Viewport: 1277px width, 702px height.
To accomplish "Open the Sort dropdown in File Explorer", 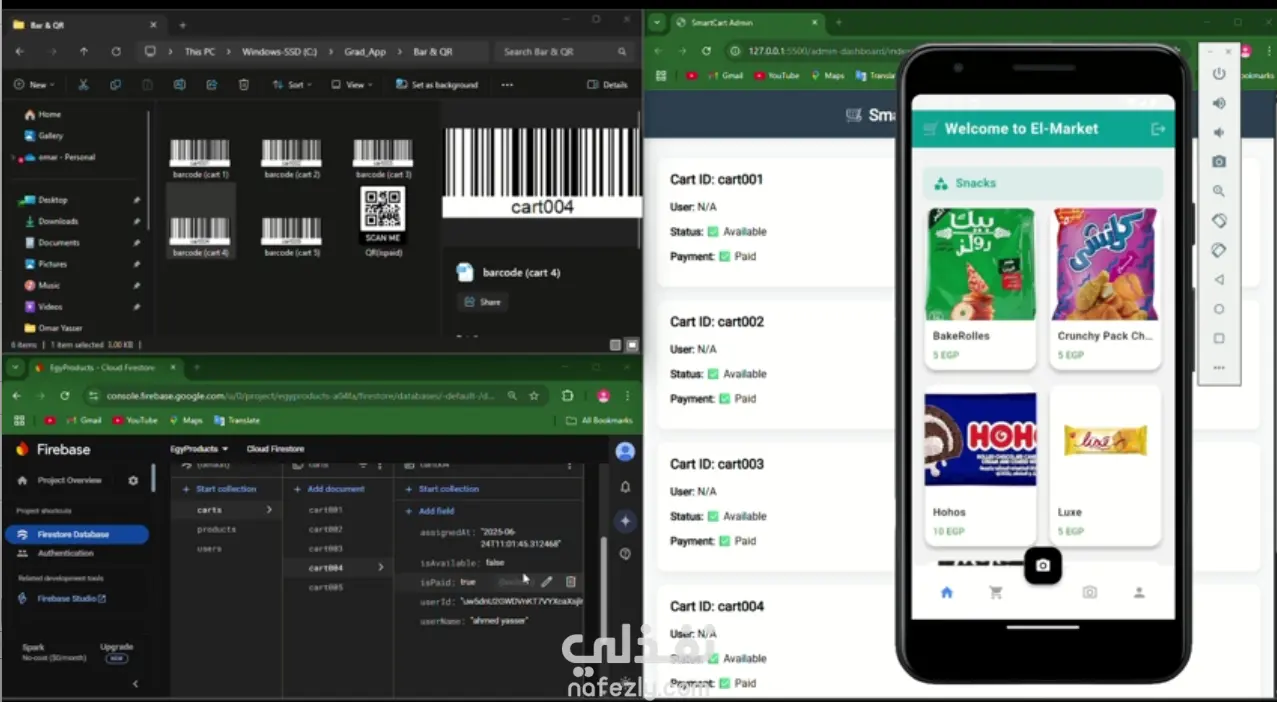I will click(291, 85).
